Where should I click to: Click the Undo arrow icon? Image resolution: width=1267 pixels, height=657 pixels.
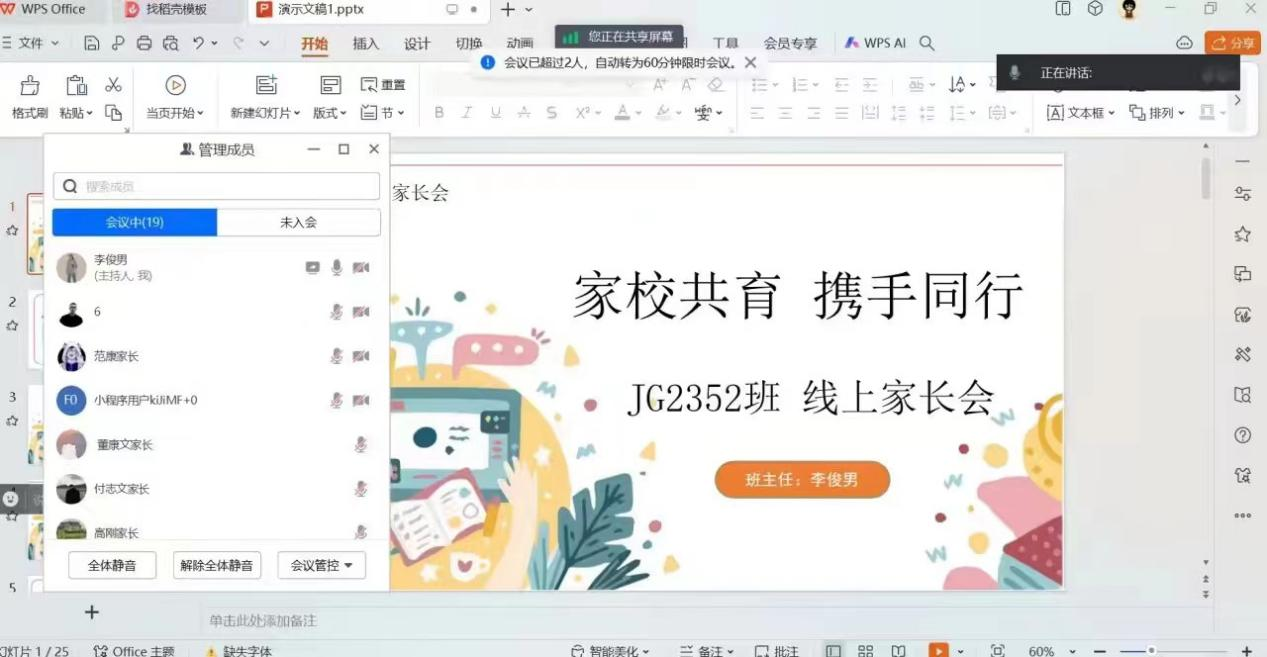(199, 43)
